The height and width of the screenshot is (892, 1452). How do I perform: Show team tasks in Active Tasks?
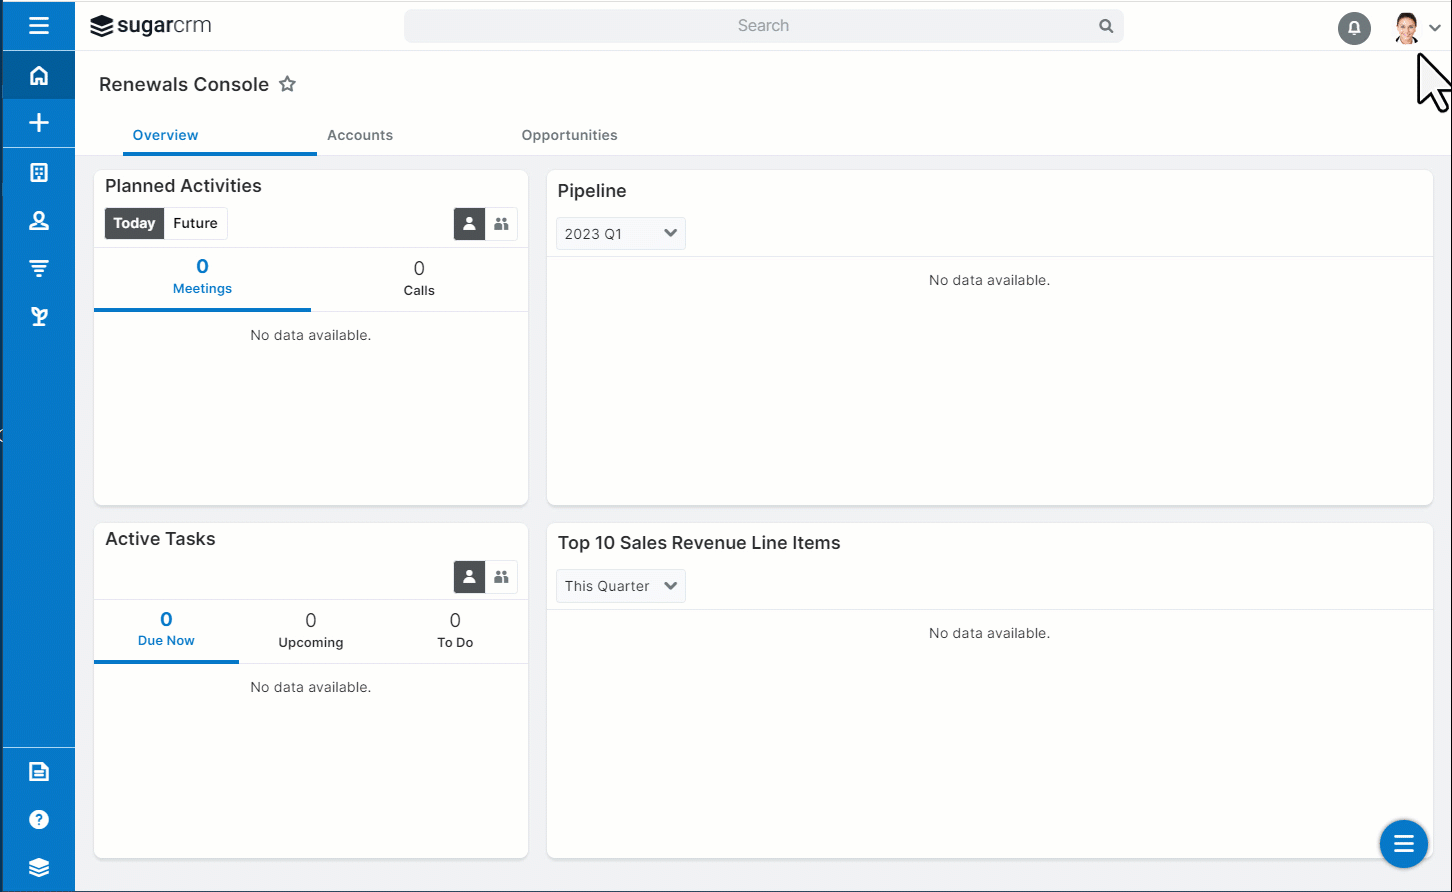502,576
